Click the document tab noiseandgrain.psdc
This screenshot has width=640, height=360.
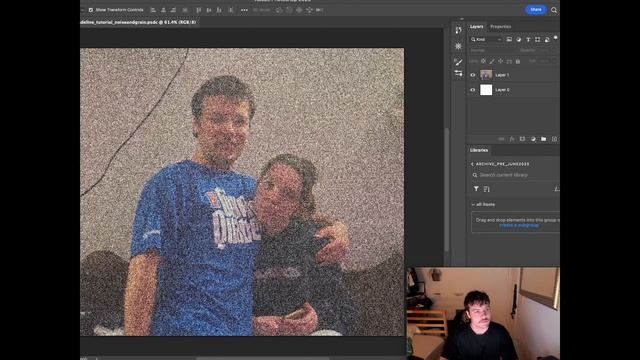(138, 22)
